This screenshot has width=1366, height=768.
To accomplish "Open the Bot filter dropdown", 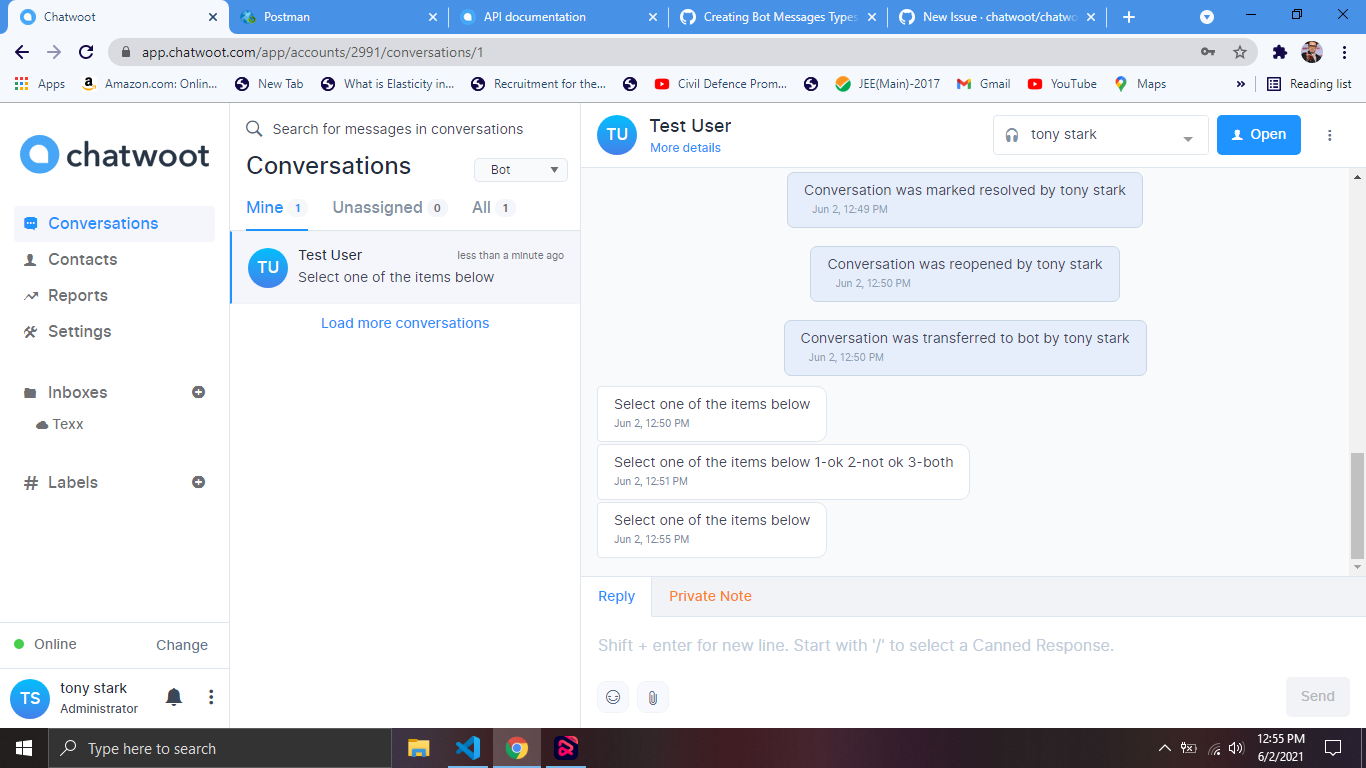I will 520,169.
